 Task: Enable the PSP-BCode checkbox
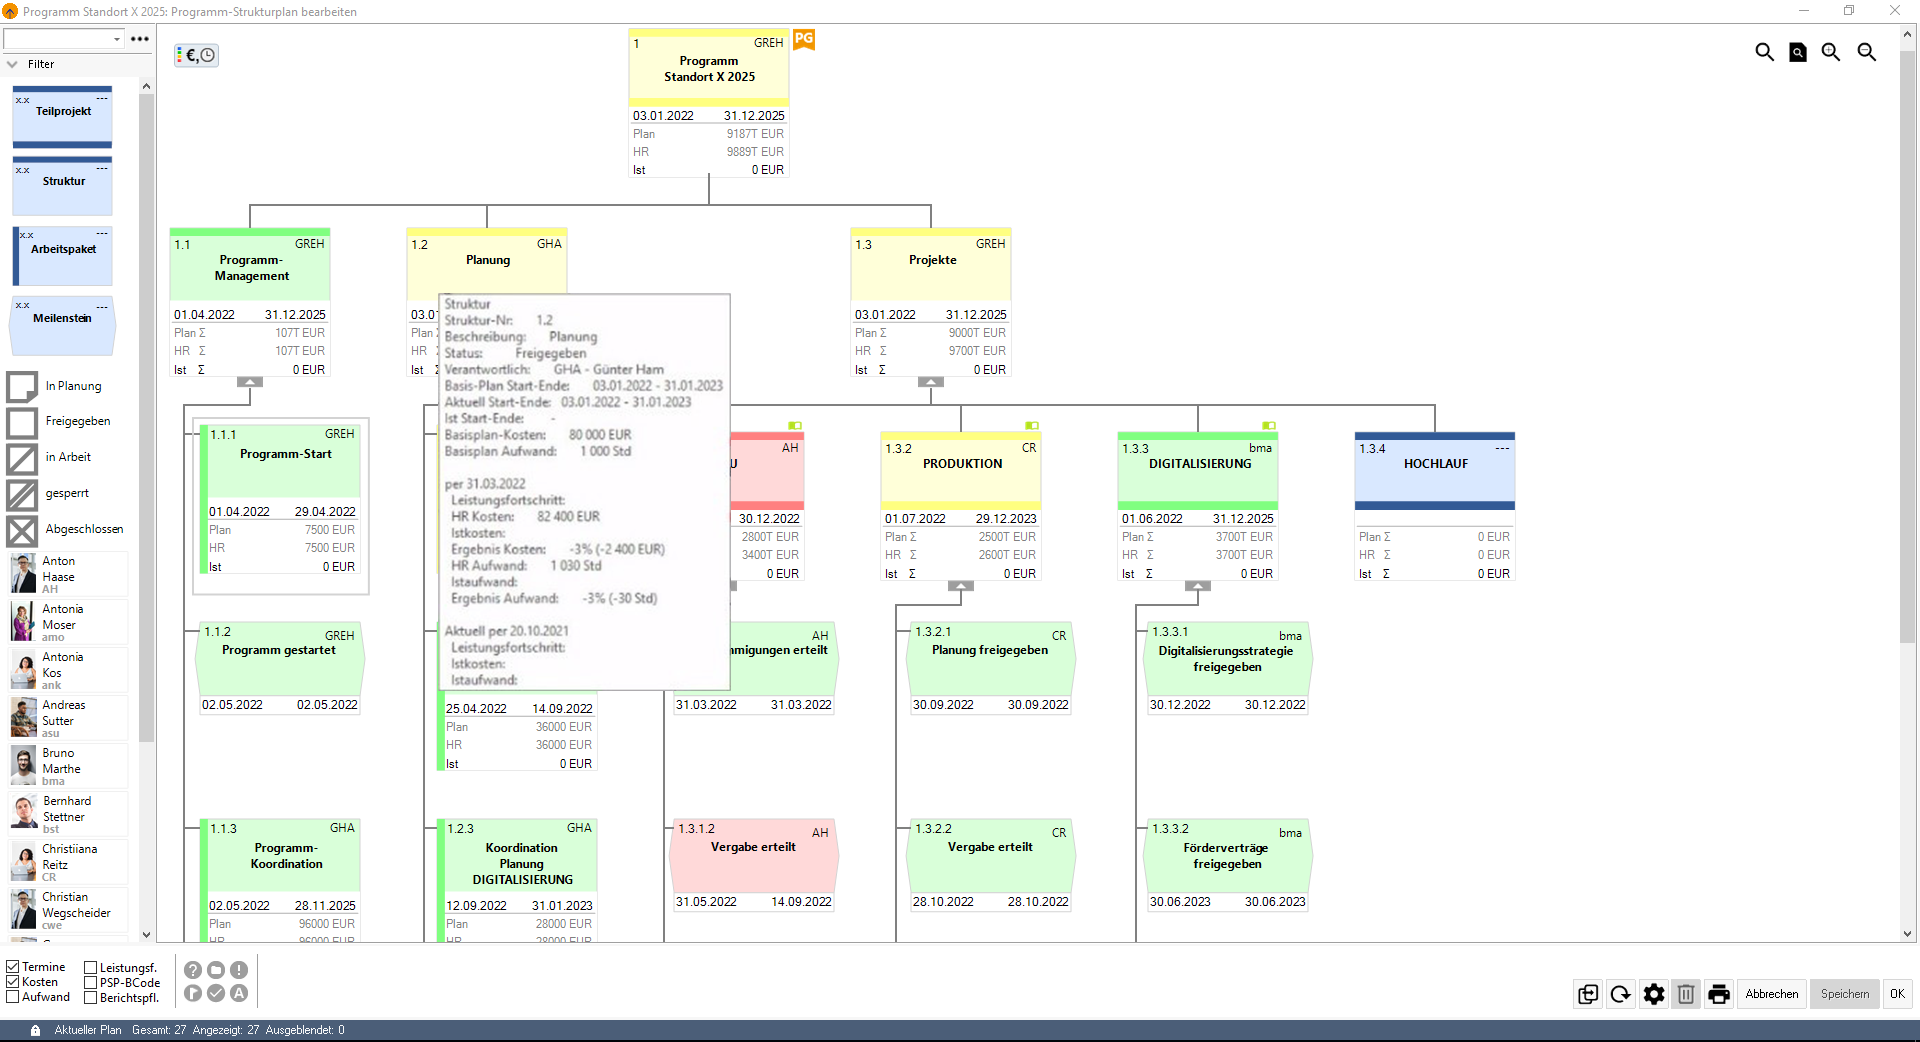click(x=91, y=983)
